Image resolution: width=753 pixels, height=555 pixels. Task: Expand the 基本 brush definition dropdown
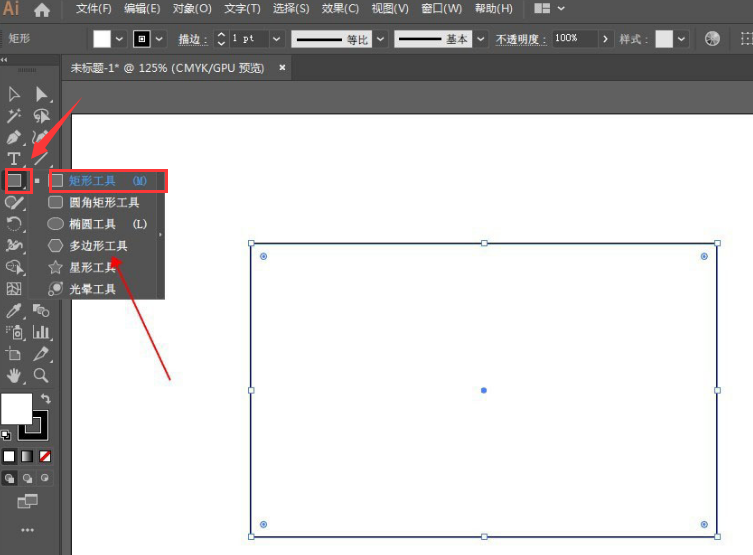pyautogui.click(x=481, y=39)
